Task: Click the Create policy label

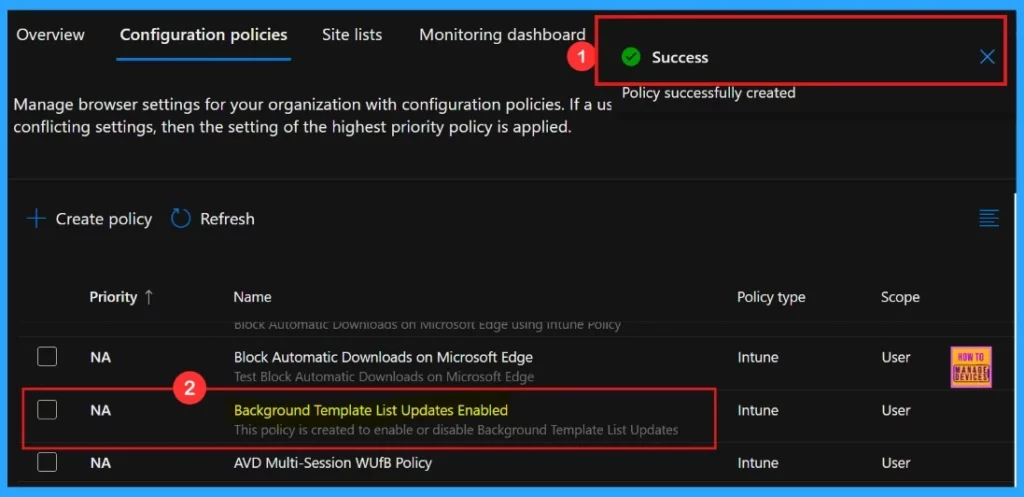Action: pos(104,219)
